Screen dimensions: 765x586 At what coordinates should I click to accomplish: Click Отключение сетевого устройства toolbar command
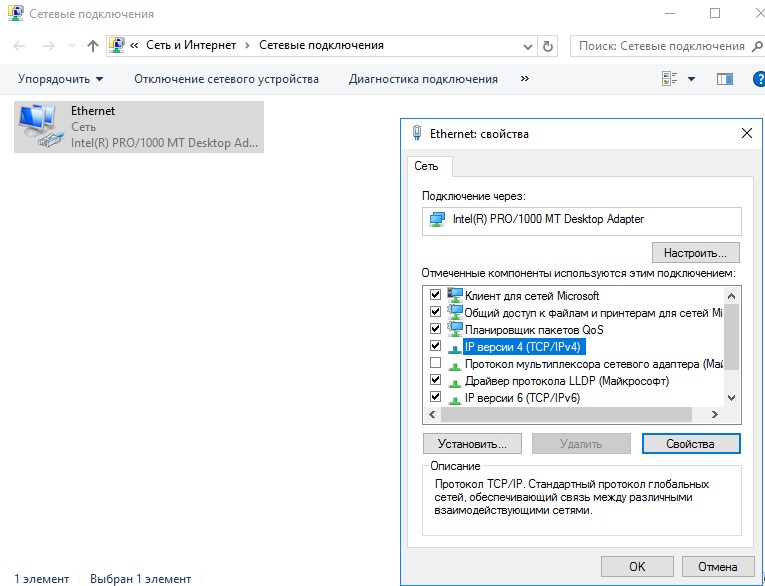[226, 79]
